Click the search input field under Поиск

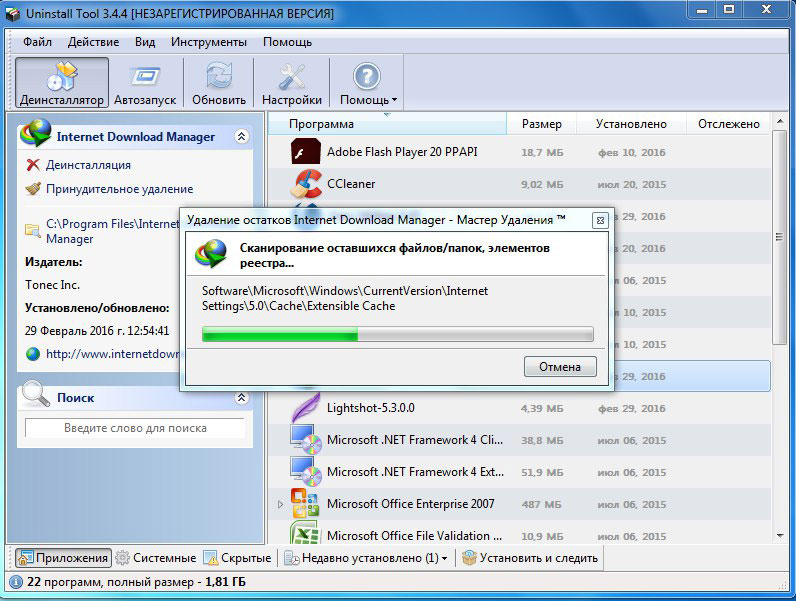pyautogui.click(x=135, y=428)
